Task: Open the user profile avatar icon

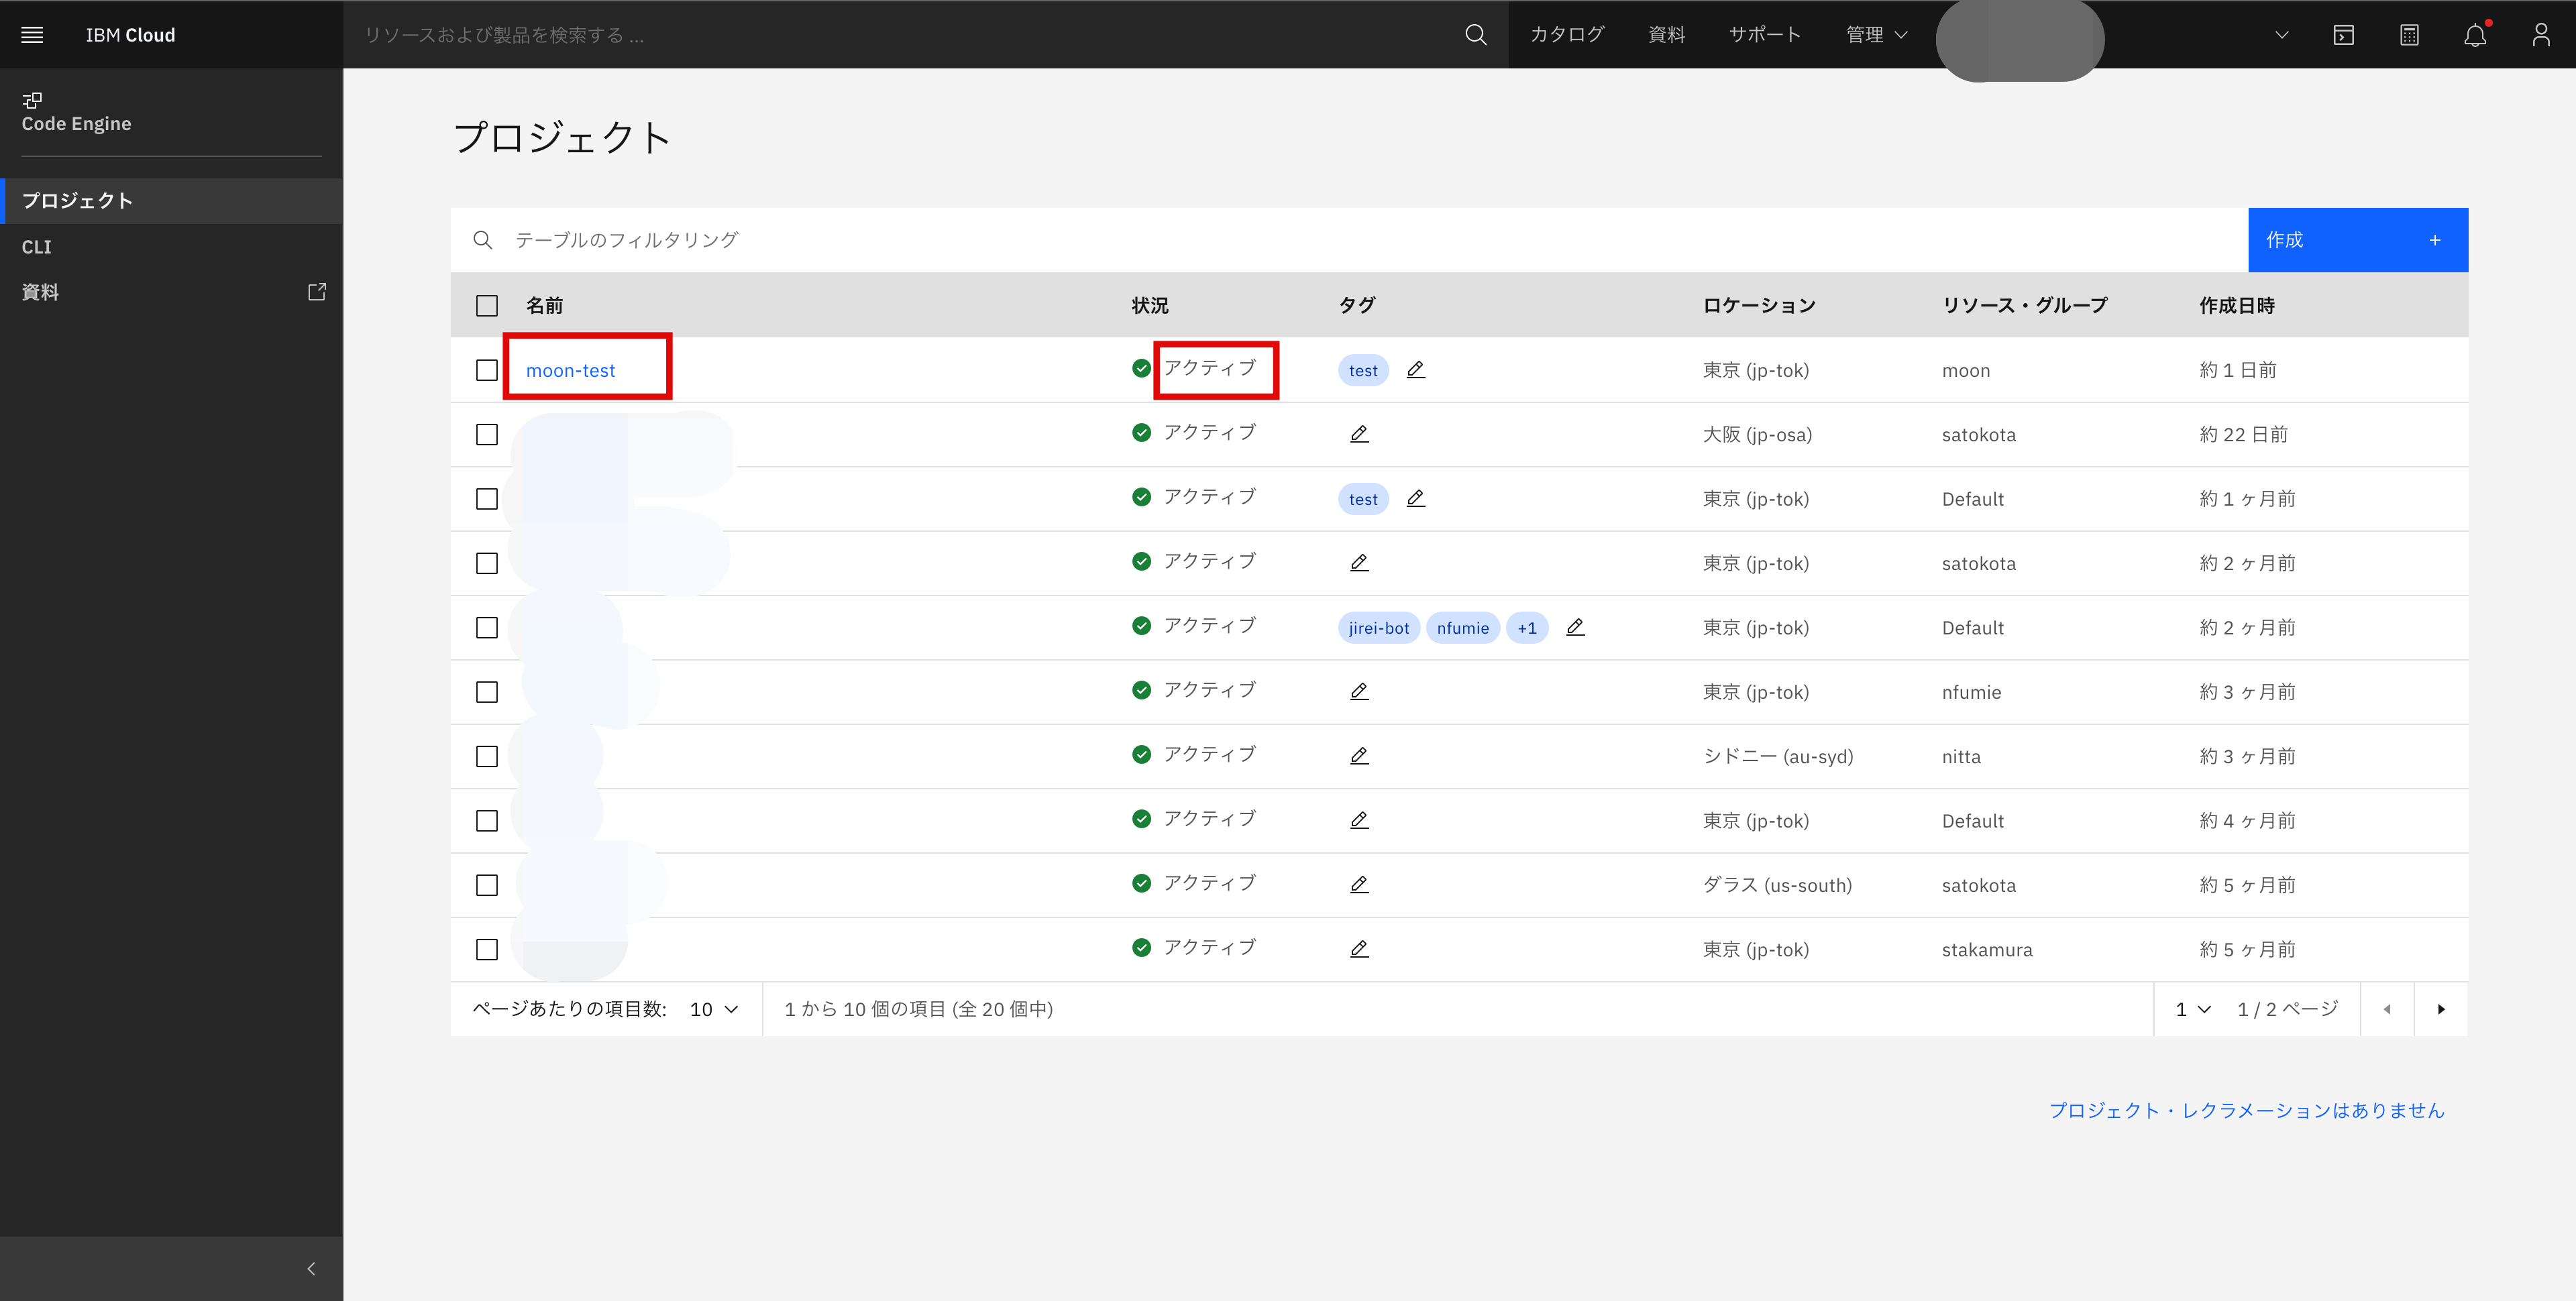Action: pyautogui.click(x=2540, y=35)
